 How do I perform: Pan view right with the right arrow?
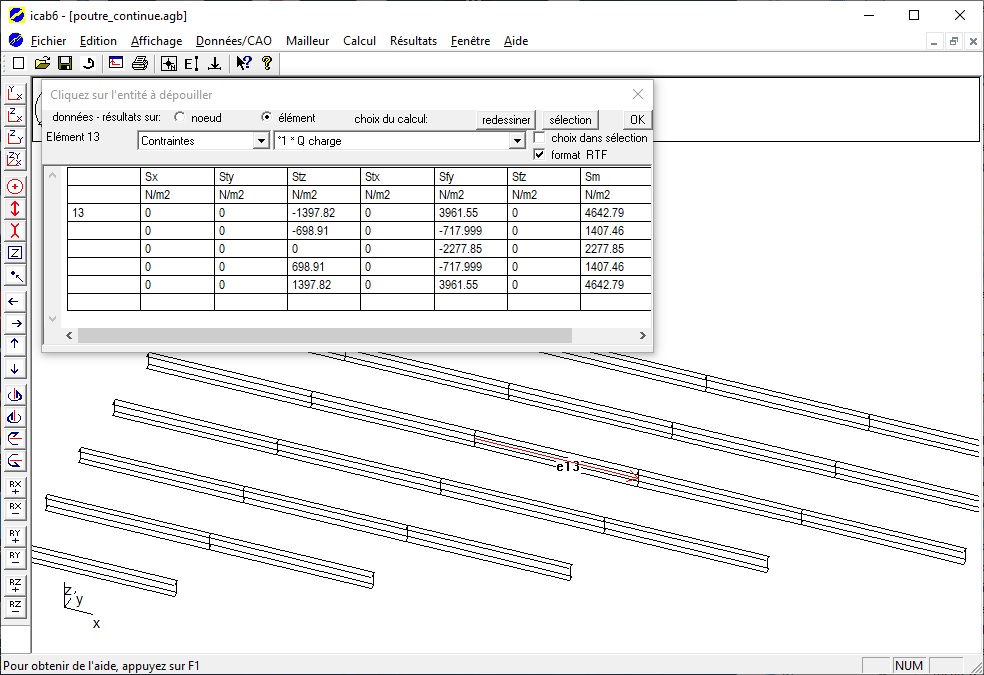click(x=15, y=324)
